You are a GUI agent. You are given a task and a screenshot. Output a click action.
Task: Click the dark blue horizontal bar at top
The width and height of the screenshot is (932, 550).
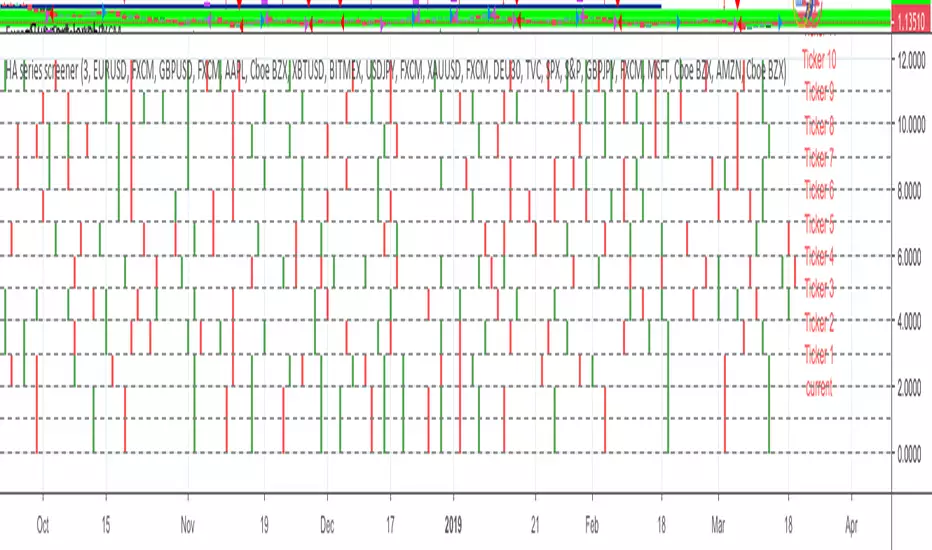point(345,6)
